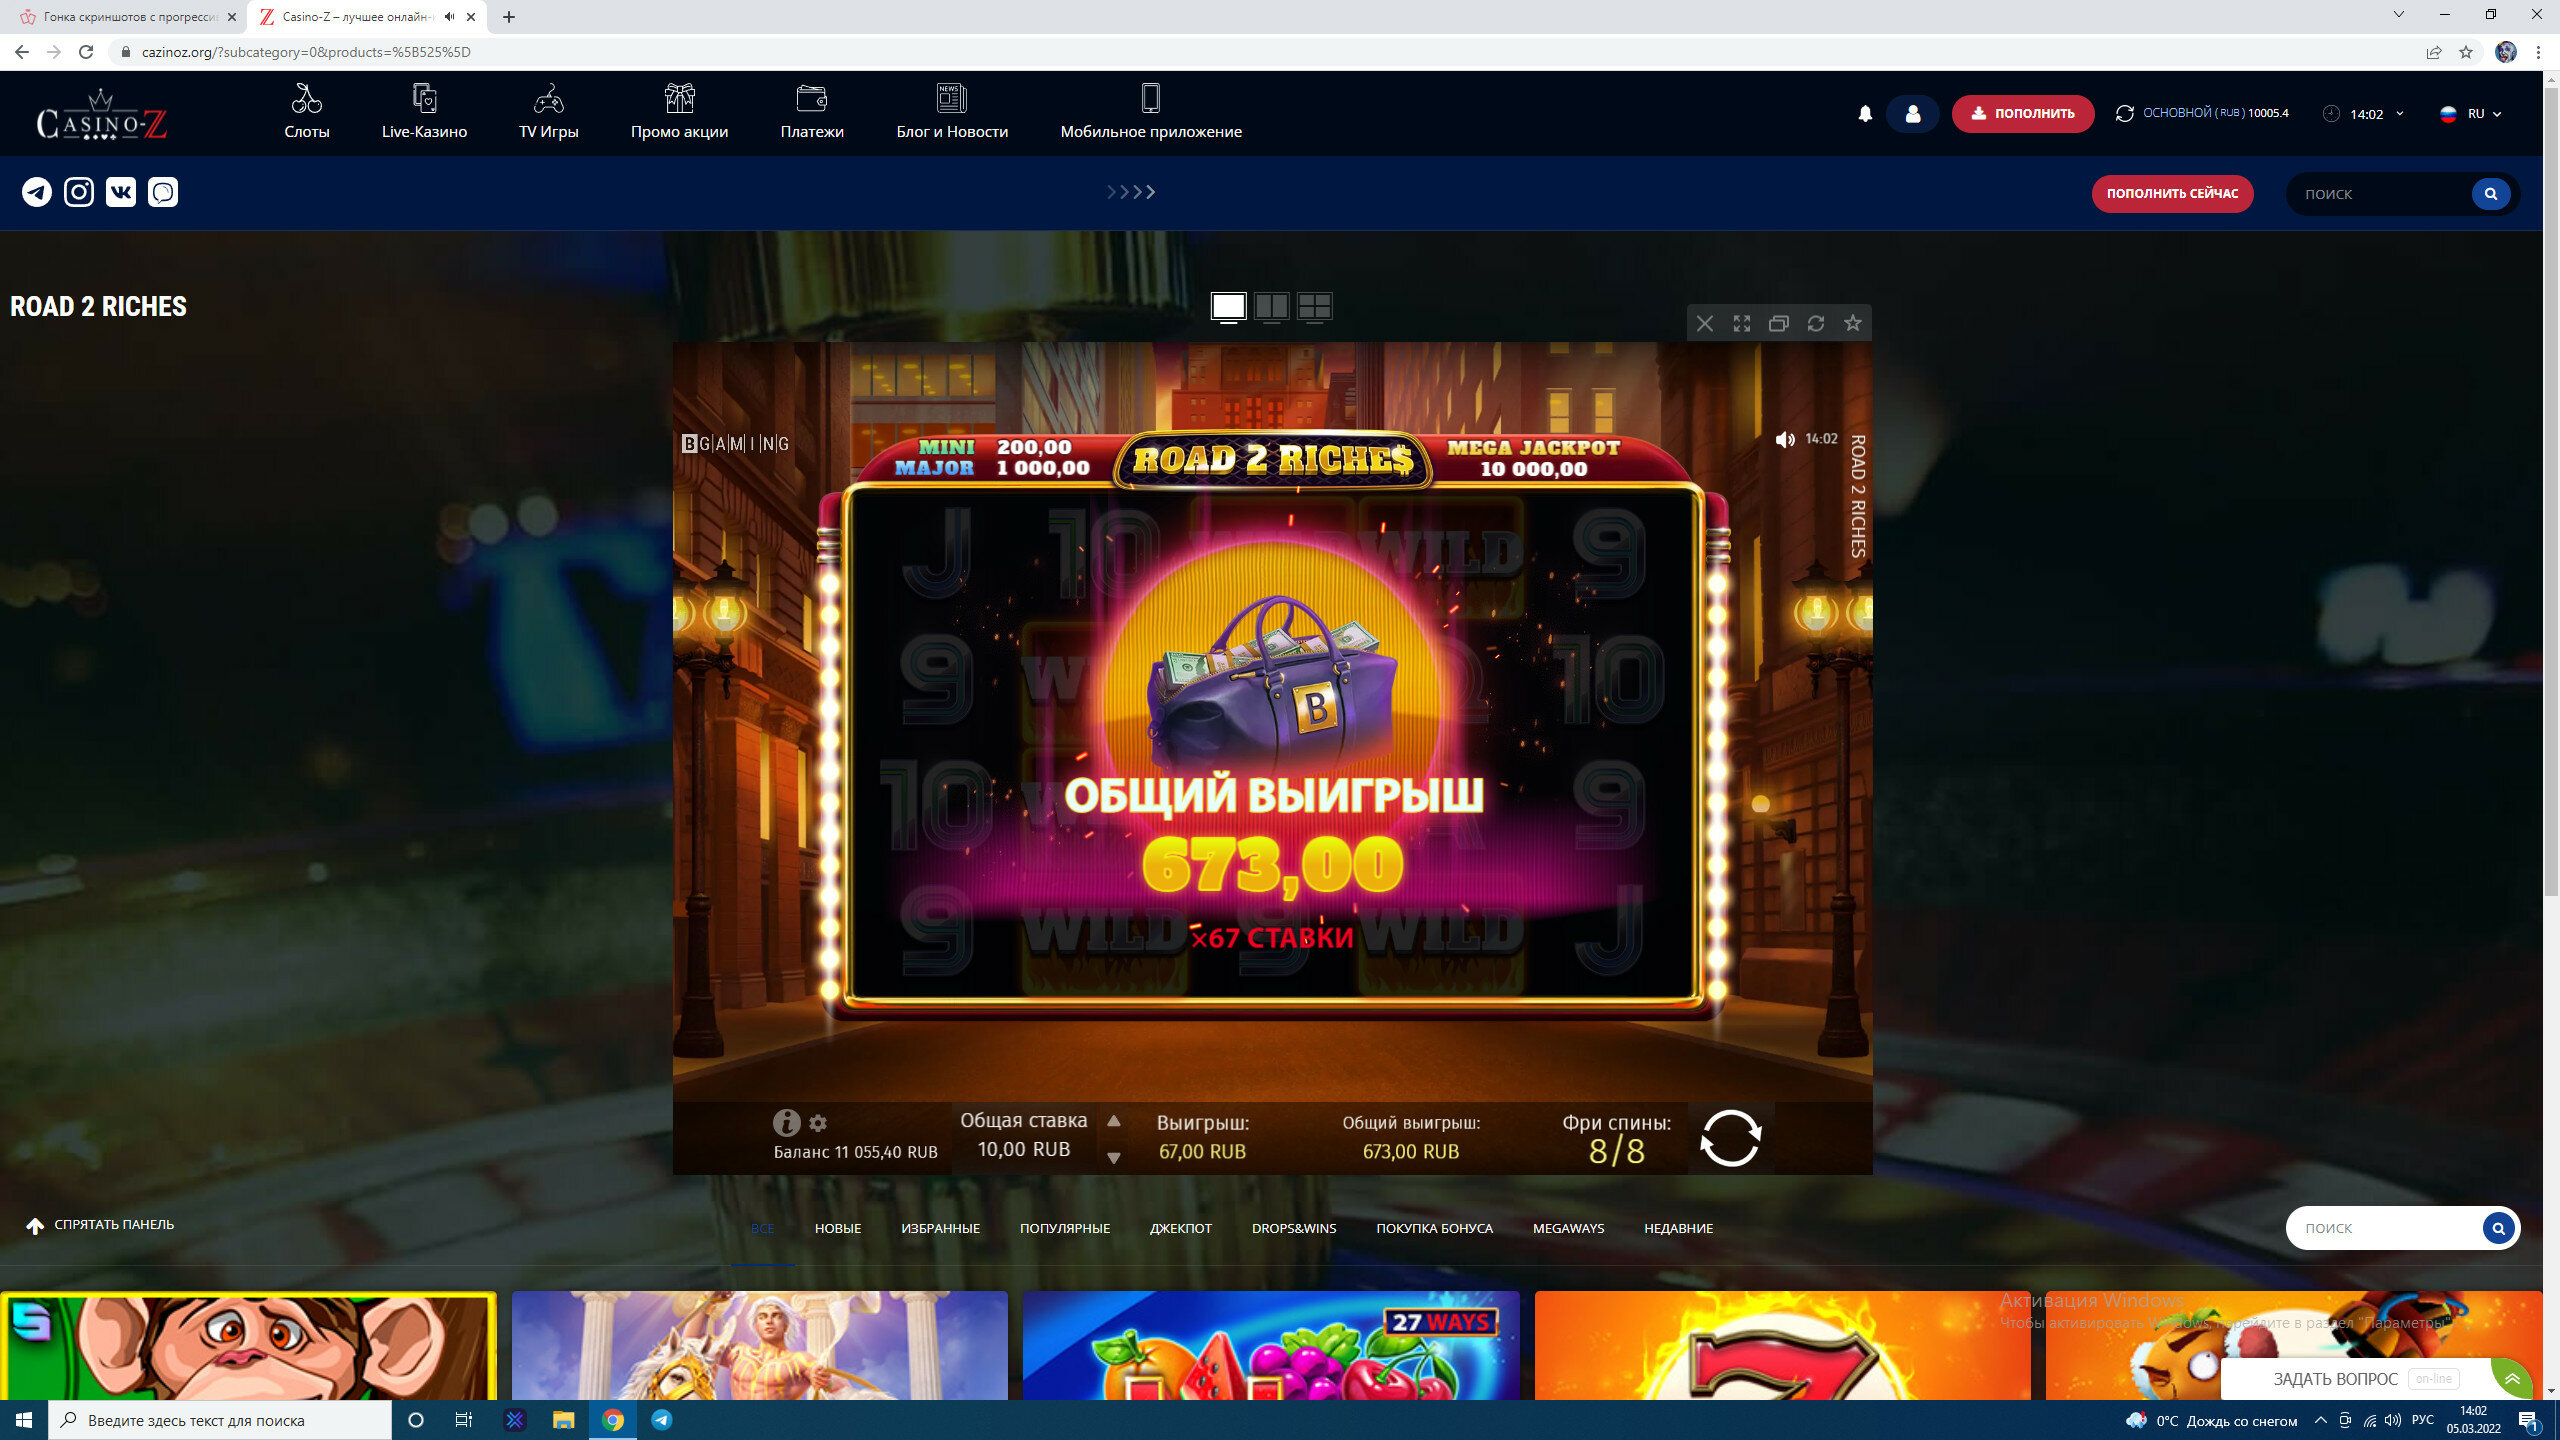
Task: Open the Telegram social icon
Action: tap(37, 192)
